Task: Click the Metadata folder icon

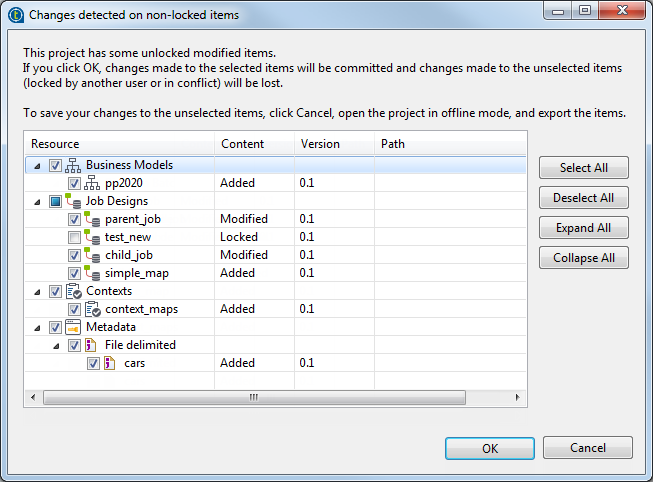Action: [74, 327]
